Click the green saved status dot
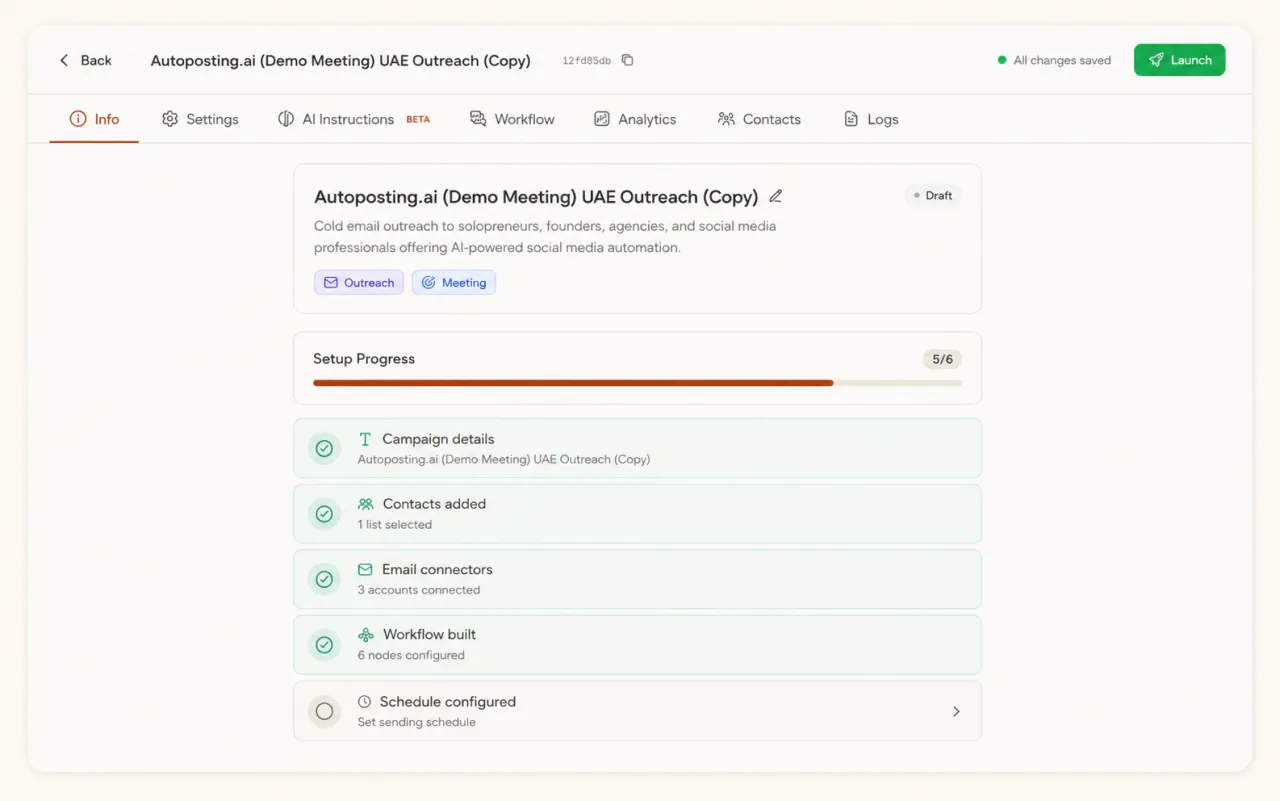The height and width of the screenshot is (801, 1280). [1002, 60]
